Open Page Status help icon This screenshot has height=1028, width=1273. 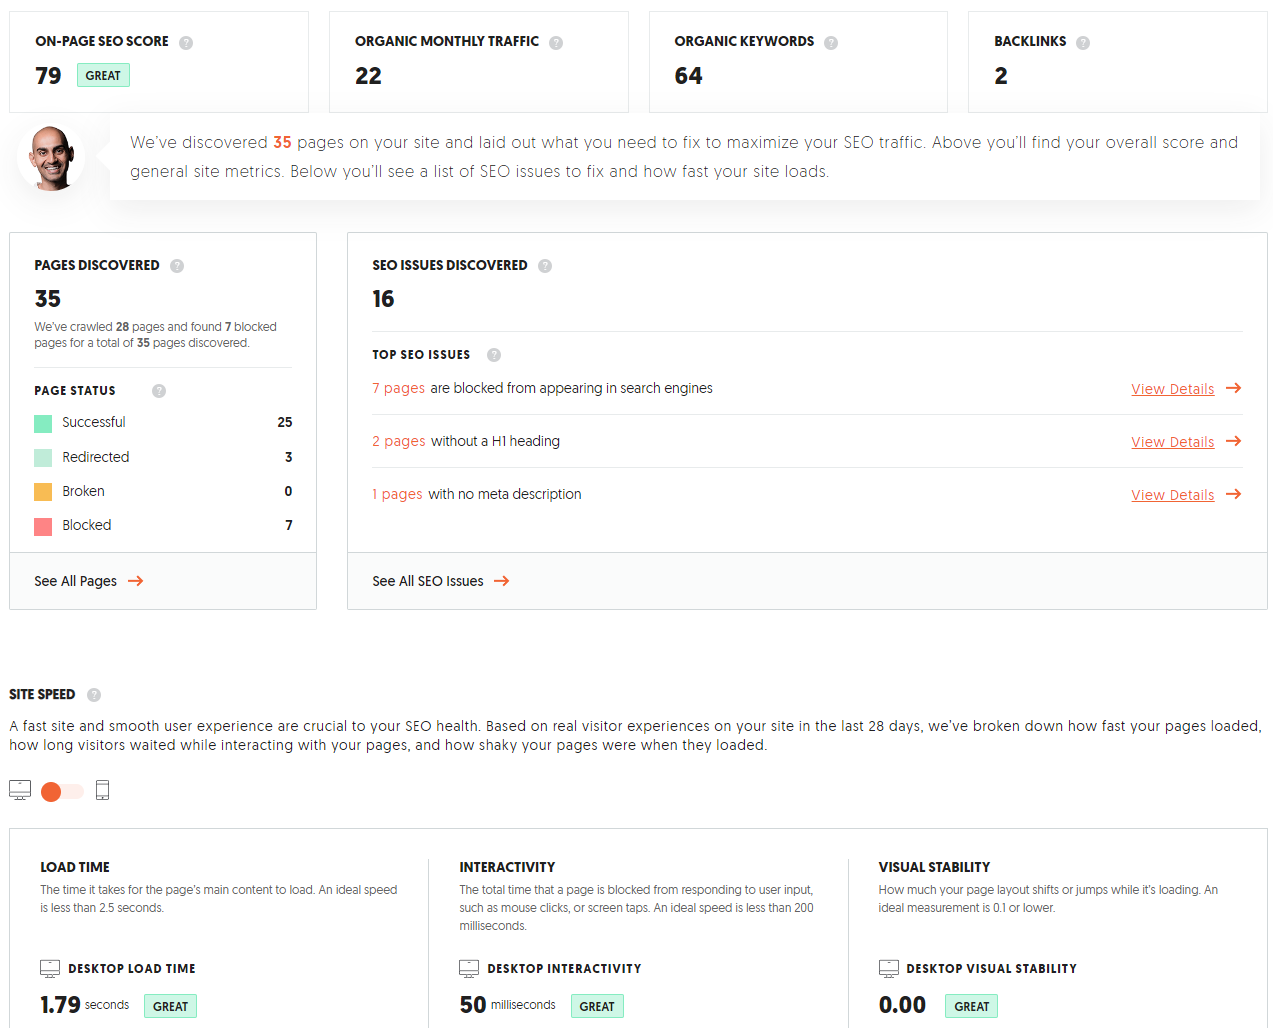[159, 391]
